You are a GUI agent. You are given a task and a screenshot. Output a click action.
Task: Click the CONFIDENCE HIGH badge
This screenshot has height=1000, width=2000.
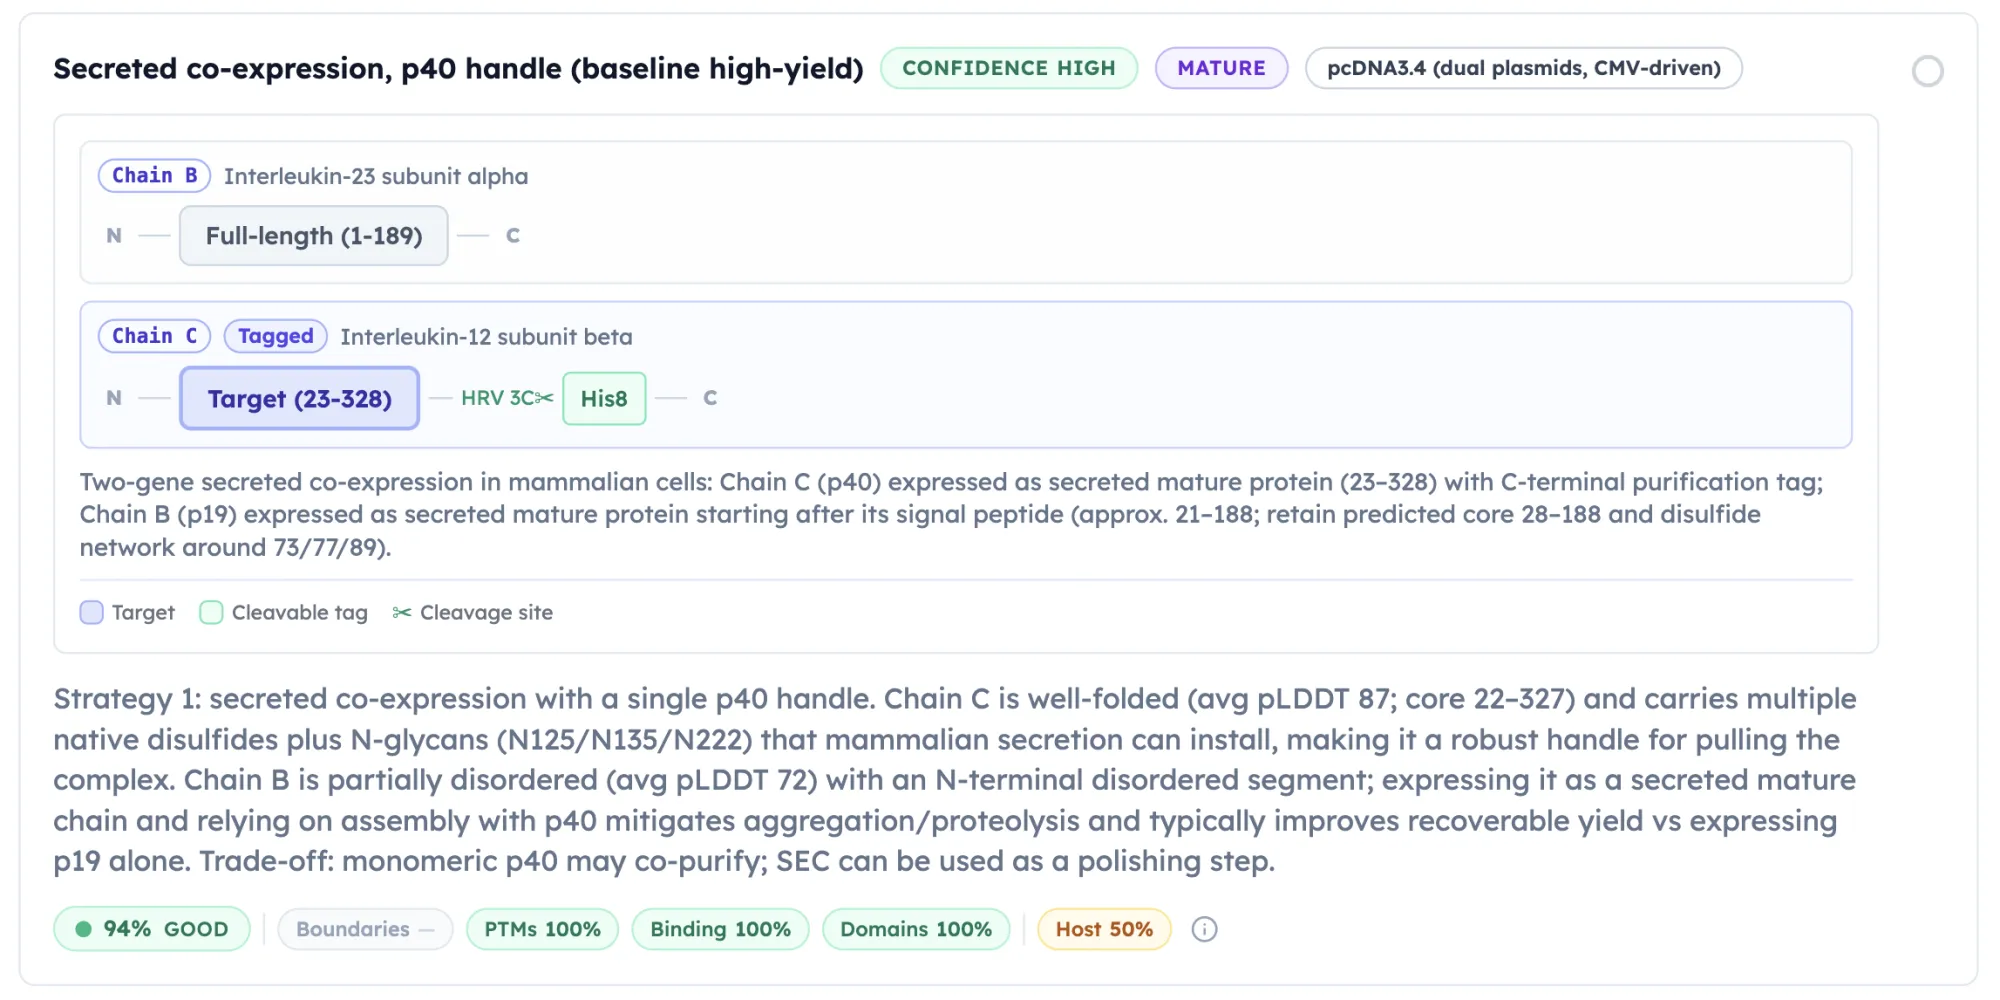[x=1009, y=68]
